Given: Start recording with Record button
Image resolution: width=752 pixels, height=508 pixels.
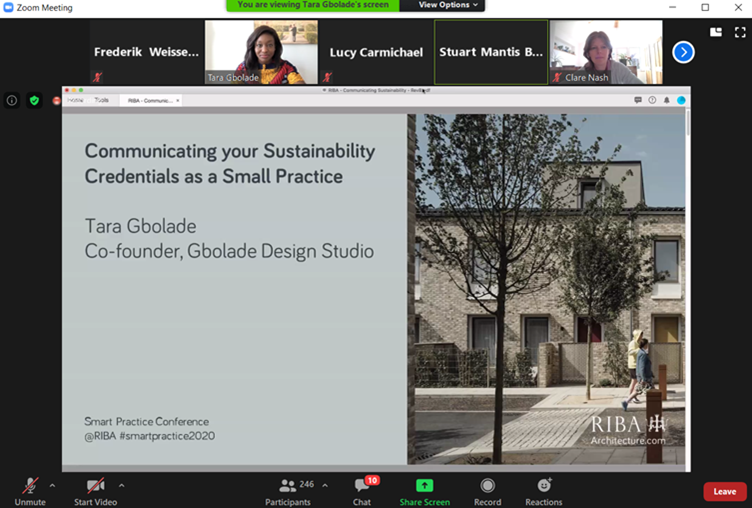Looking at the screenshot, I should 487,491.
